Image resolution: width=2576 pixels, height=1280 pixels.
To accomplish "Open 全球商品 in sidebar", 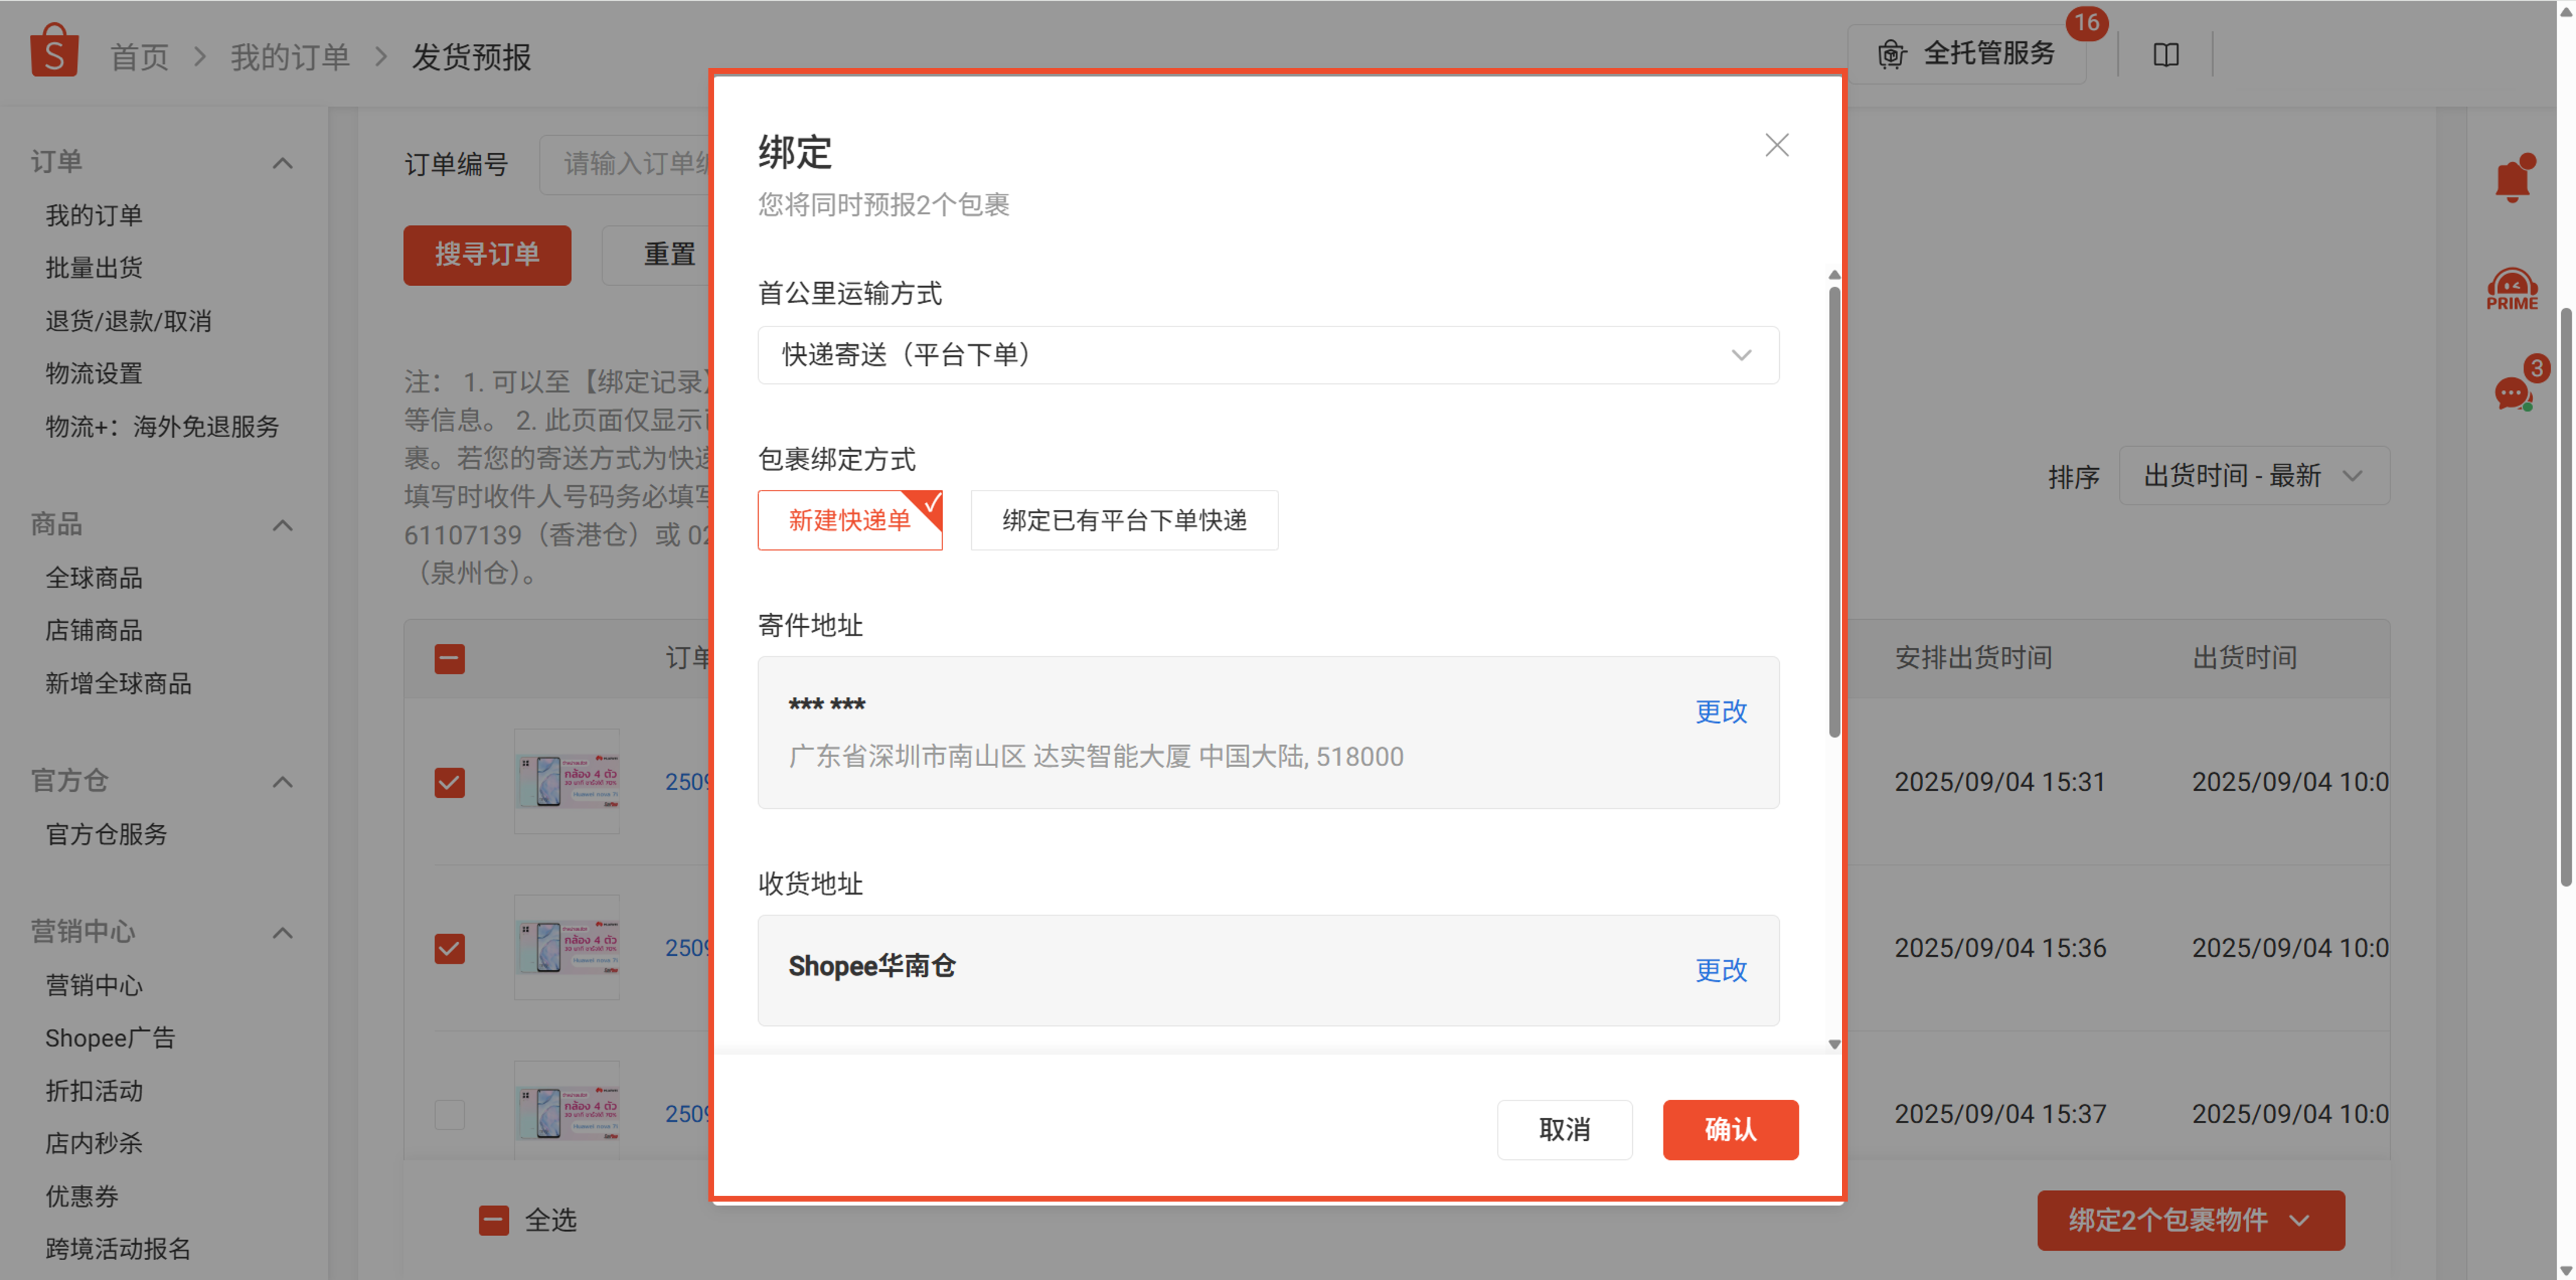I will 94,578.
